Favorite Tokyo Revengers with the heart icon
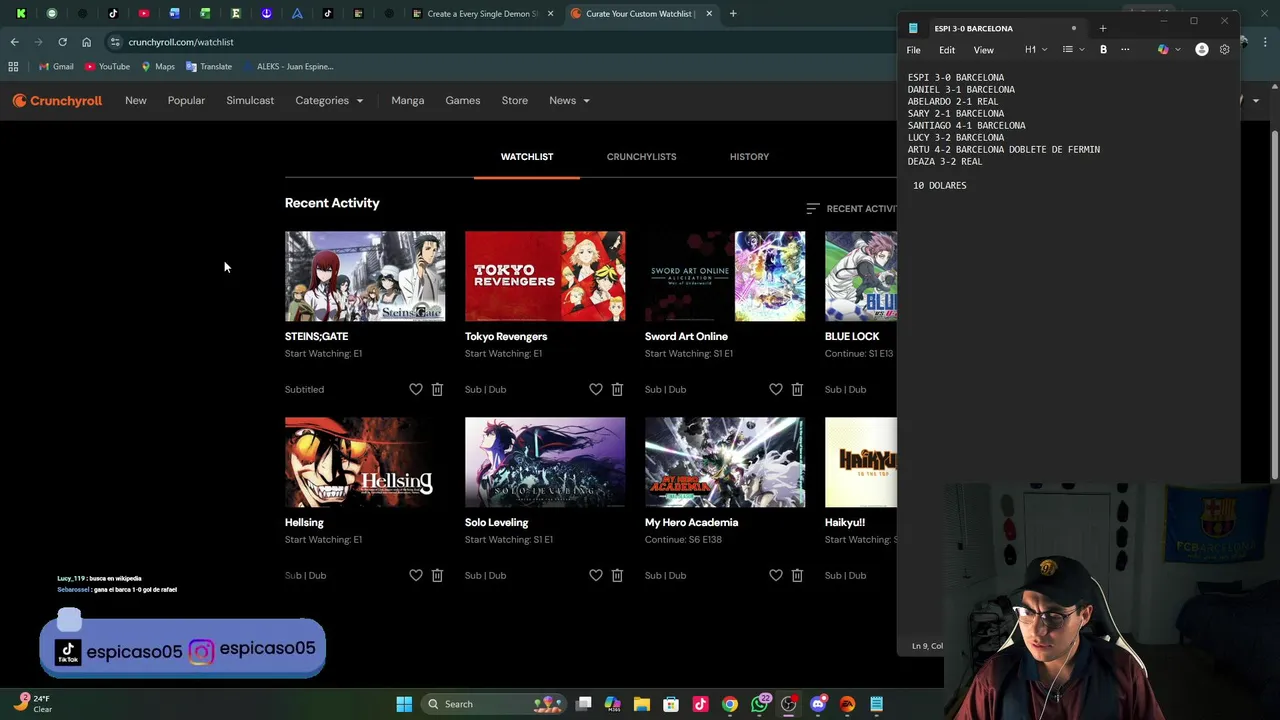Image resolution: width=1280 pixels, height=720 pixels. click(x=596, y=389)
